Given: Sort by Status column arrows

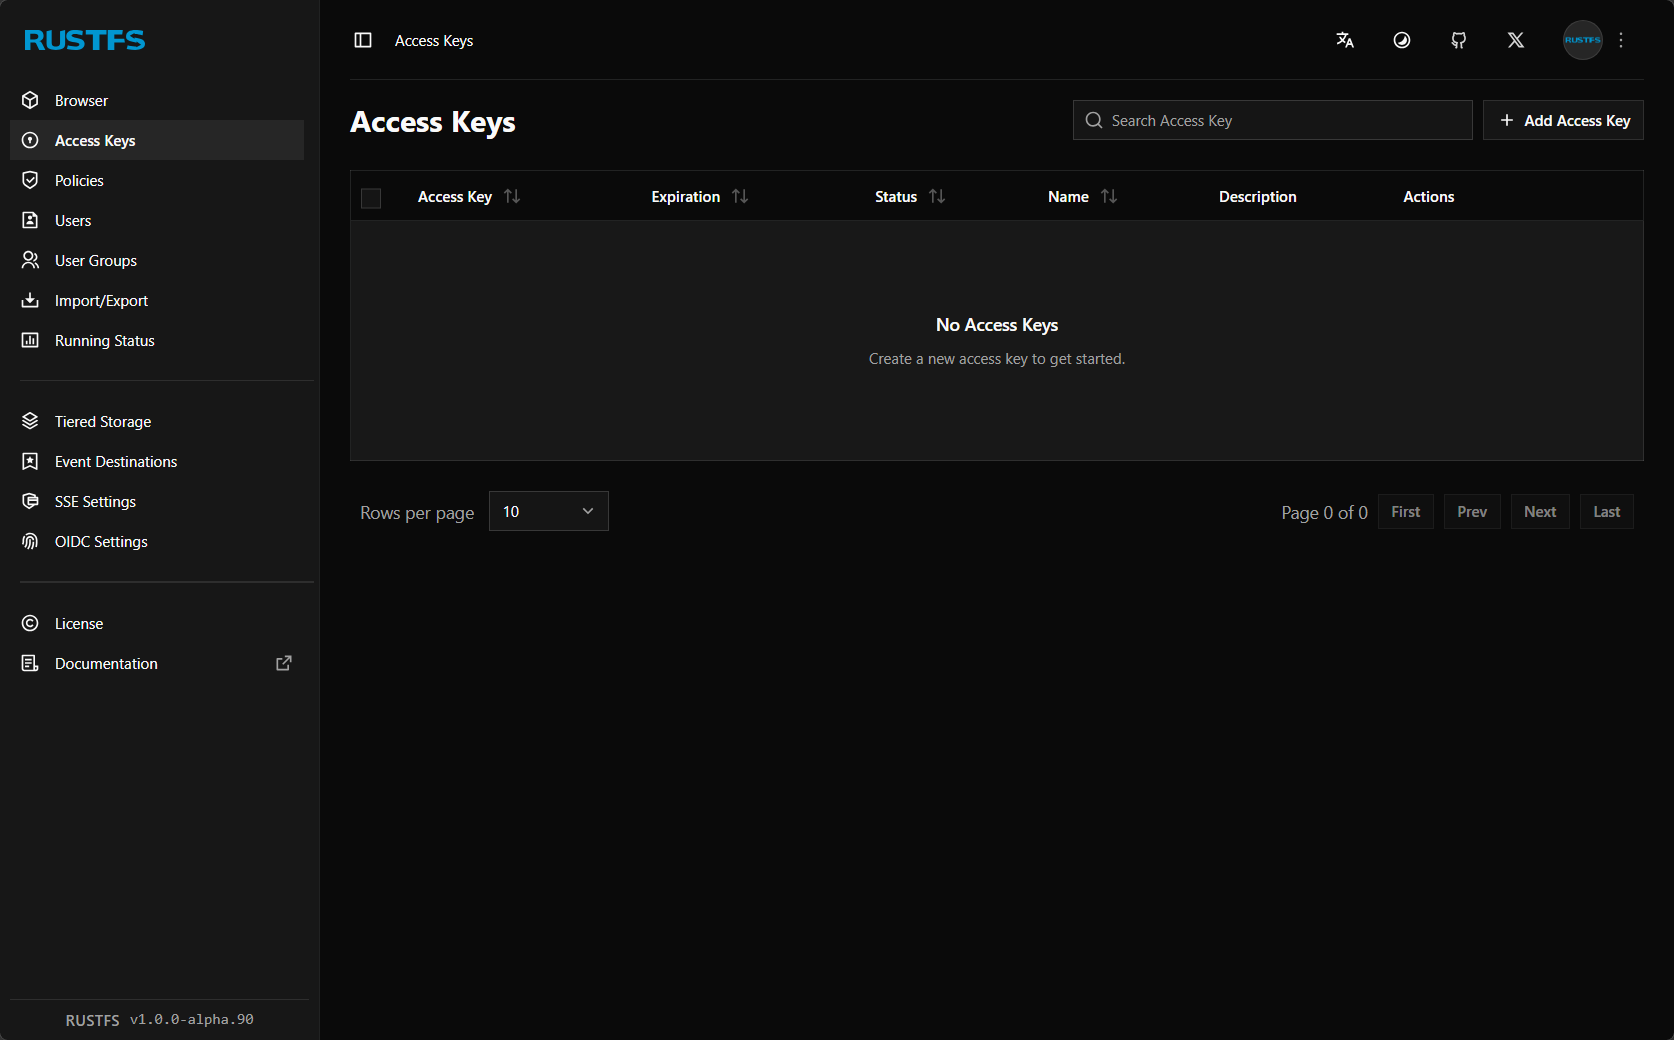Looking at the screenshot, I should [x=937, y=196].
